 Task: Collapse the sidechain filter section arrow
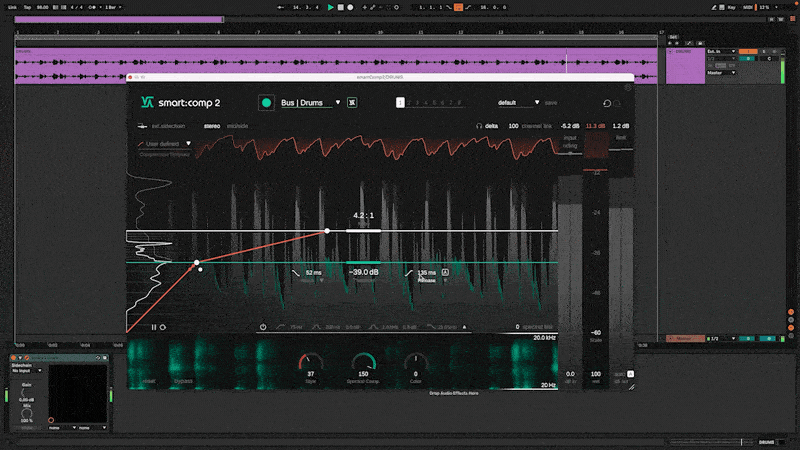pyautogui.click(x=464, y=327)
